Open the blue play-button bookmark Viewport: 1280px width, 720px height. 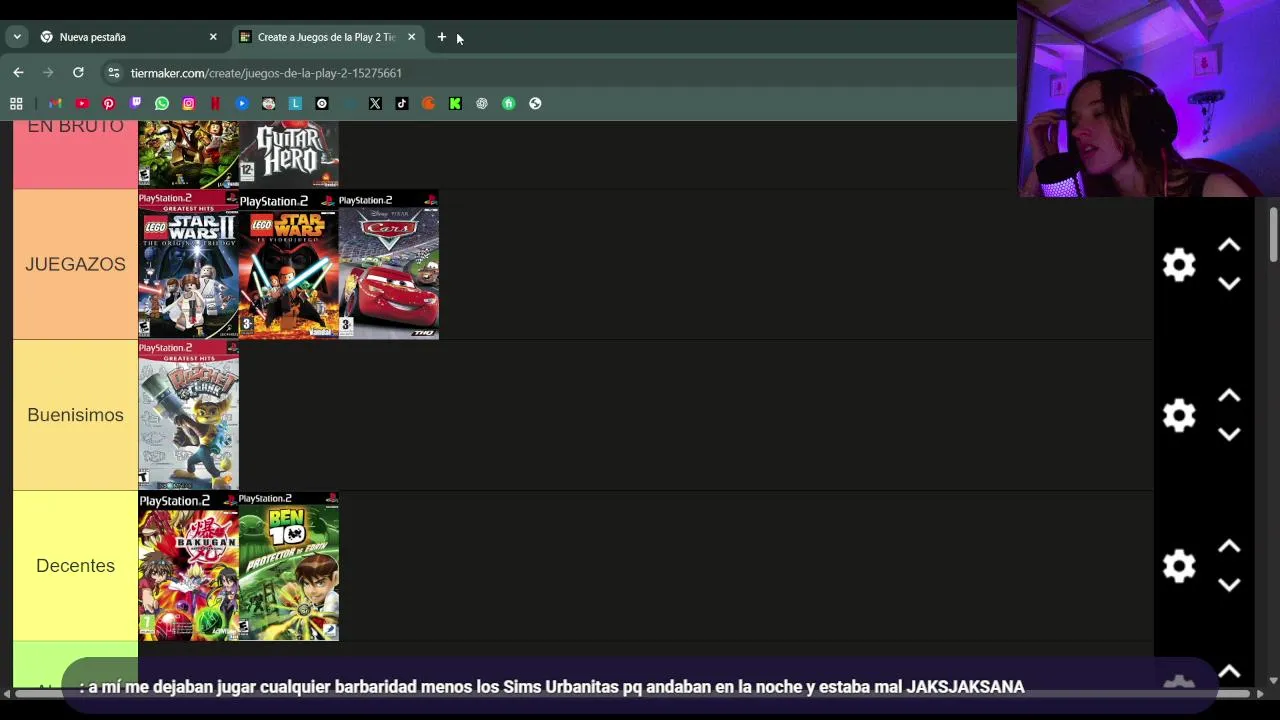(x=242, y=103)
